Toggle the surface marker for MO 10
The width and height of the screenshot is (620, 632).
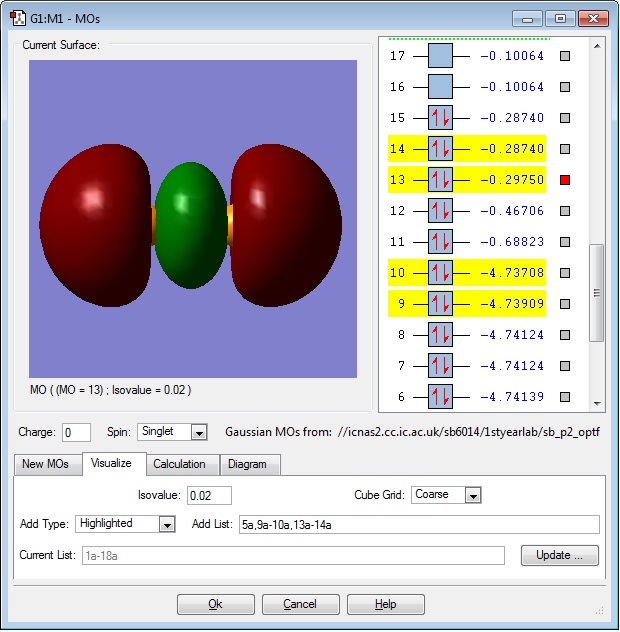point(565,273)
